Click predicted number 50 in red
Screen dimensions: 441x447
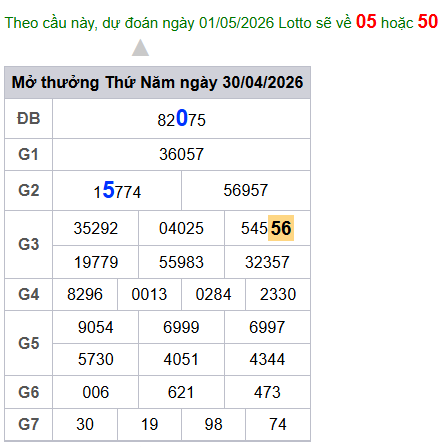coord(428,22)
